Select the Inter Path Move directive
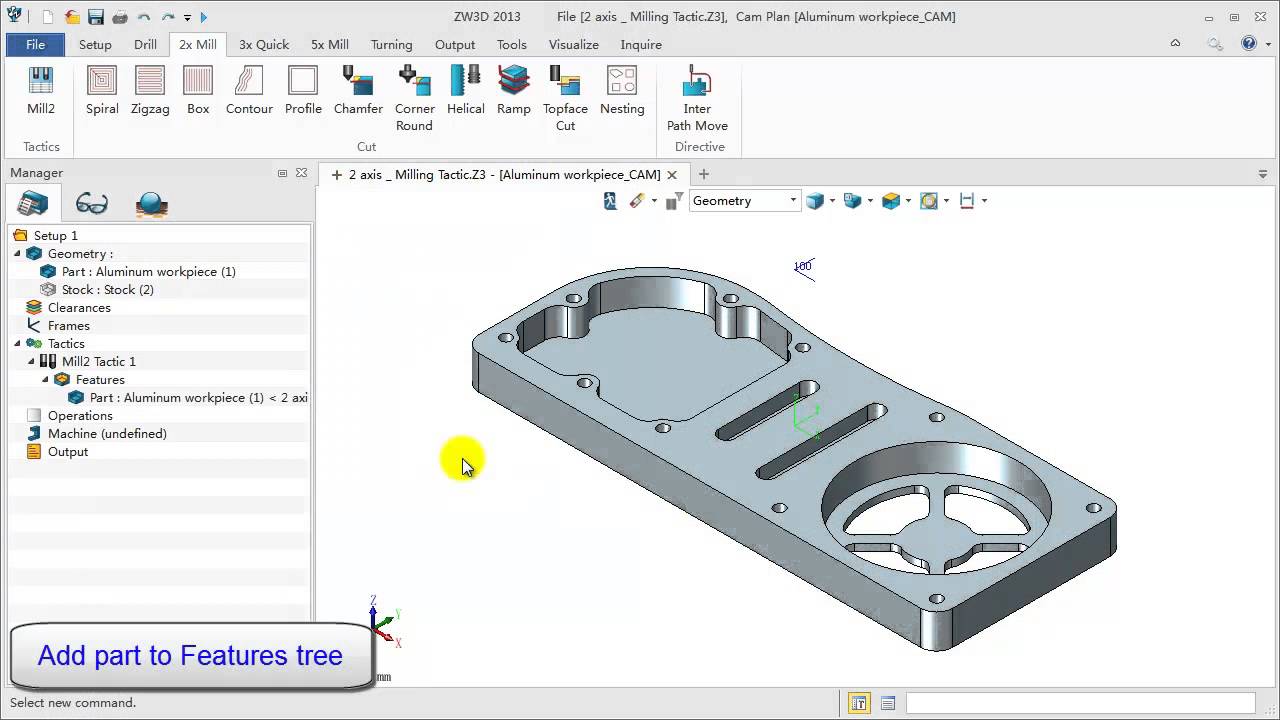This screenshot has height=720, width=1280. pyautogui.click(x=697, y=98)
